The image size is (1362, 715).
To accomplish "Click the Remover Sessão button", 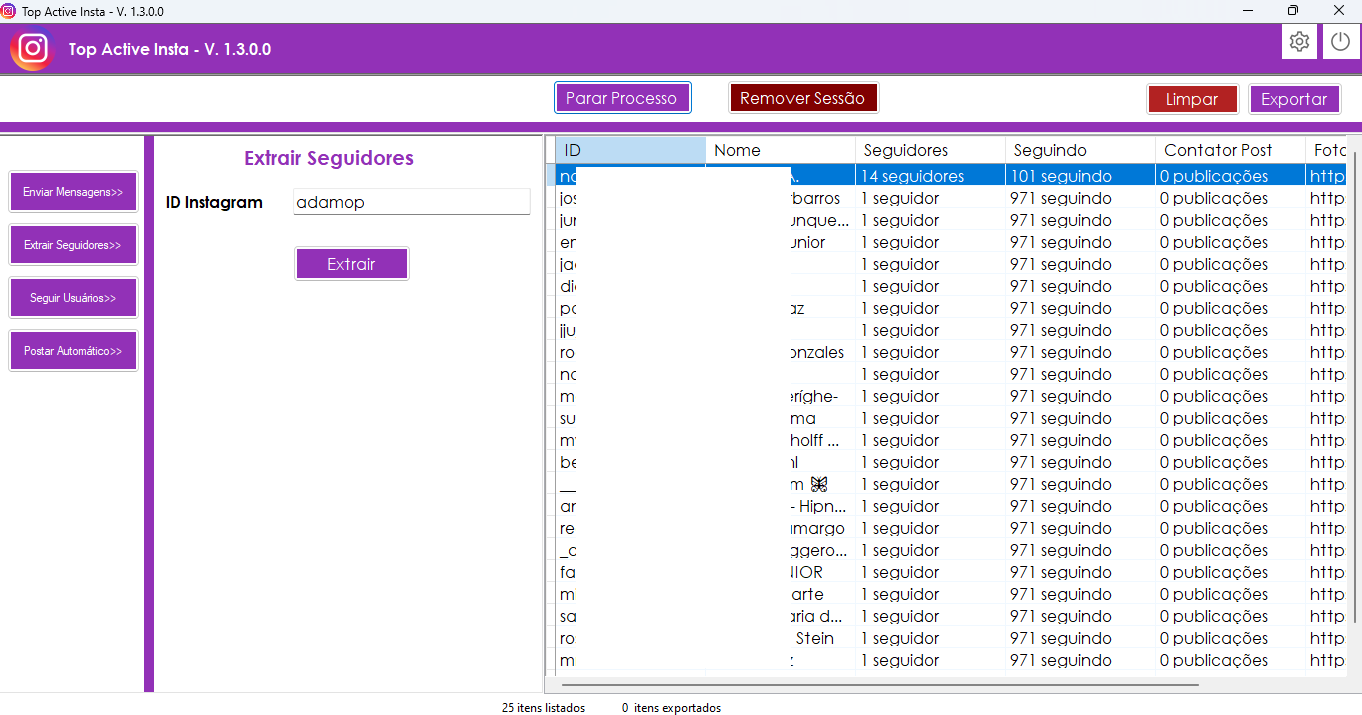I will pos(803,98).
